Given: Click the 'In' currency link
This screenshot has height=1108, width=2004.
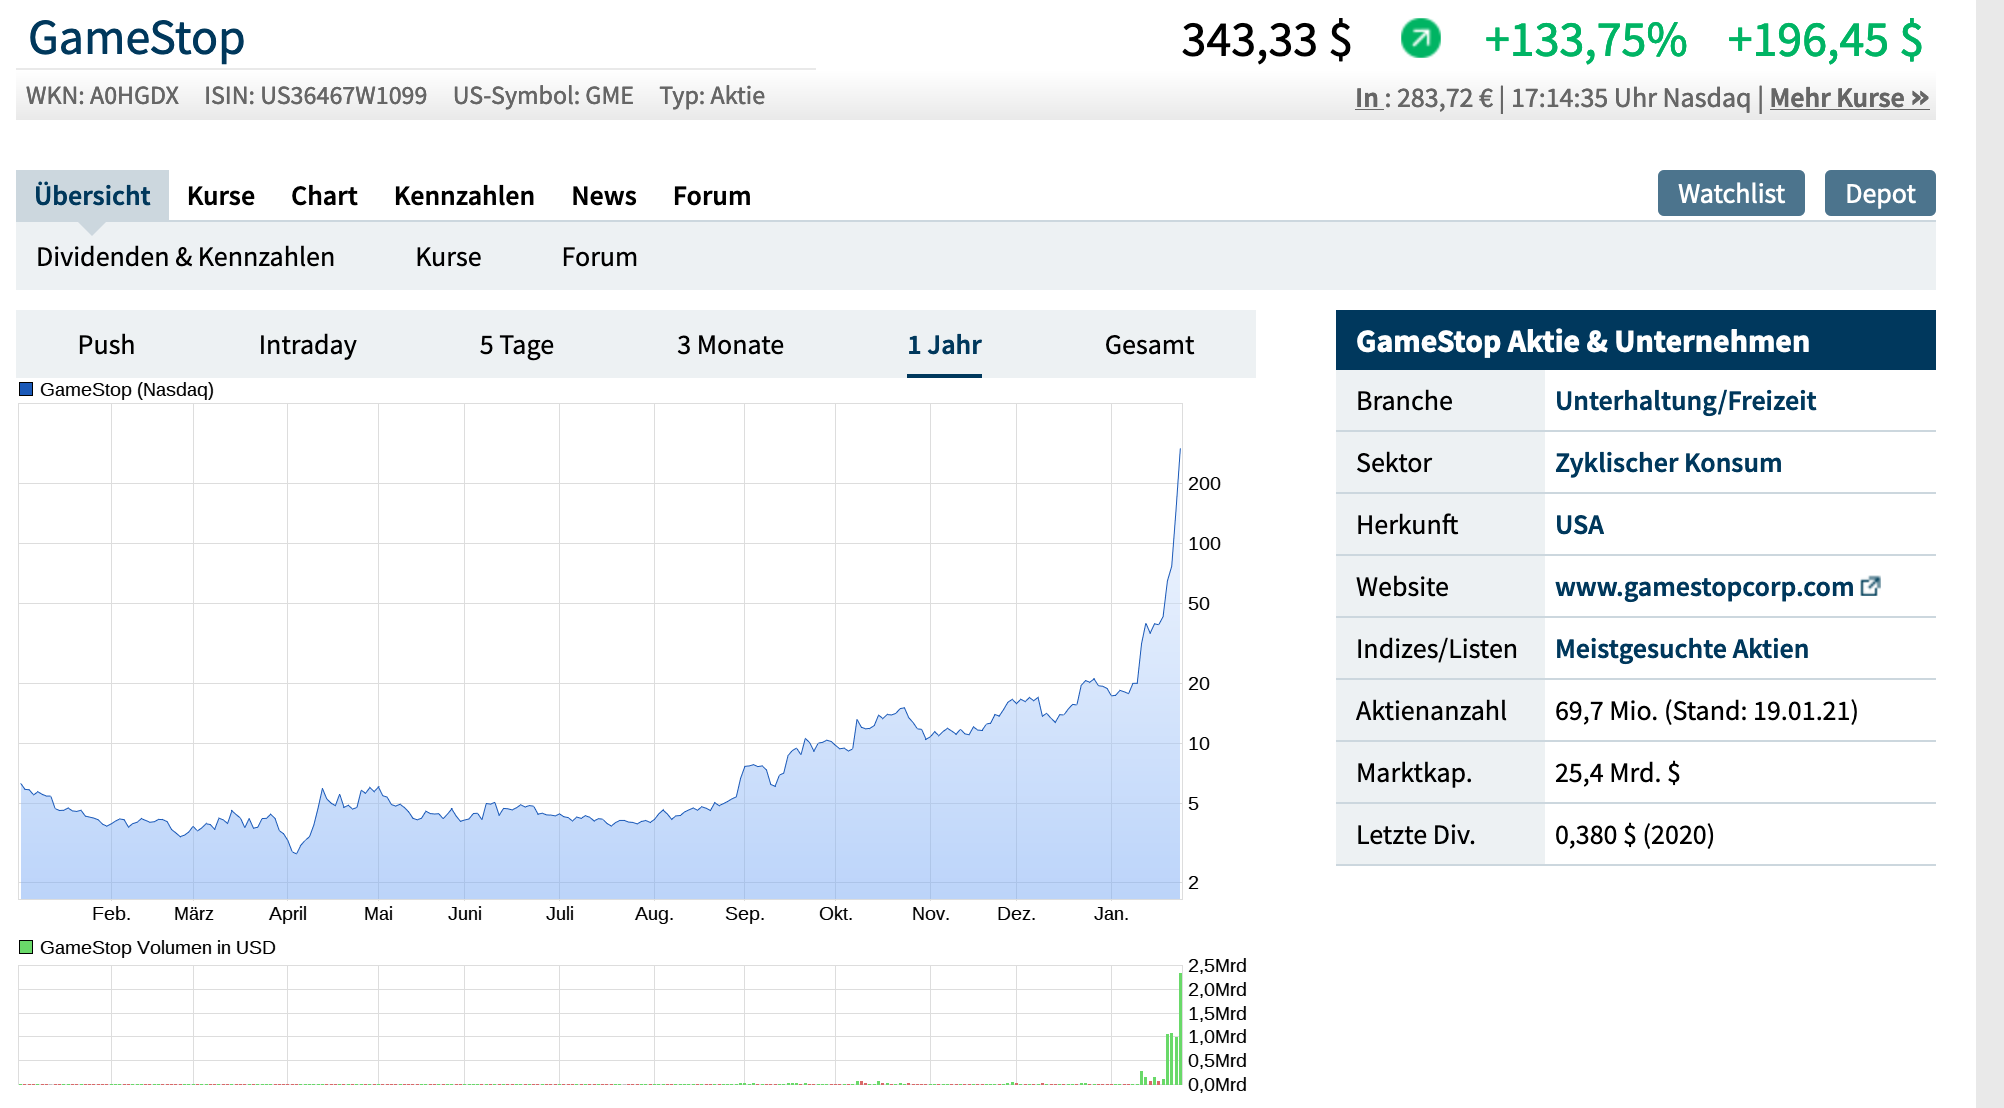Looking at the screenshot, I should tap(1367, 98).
